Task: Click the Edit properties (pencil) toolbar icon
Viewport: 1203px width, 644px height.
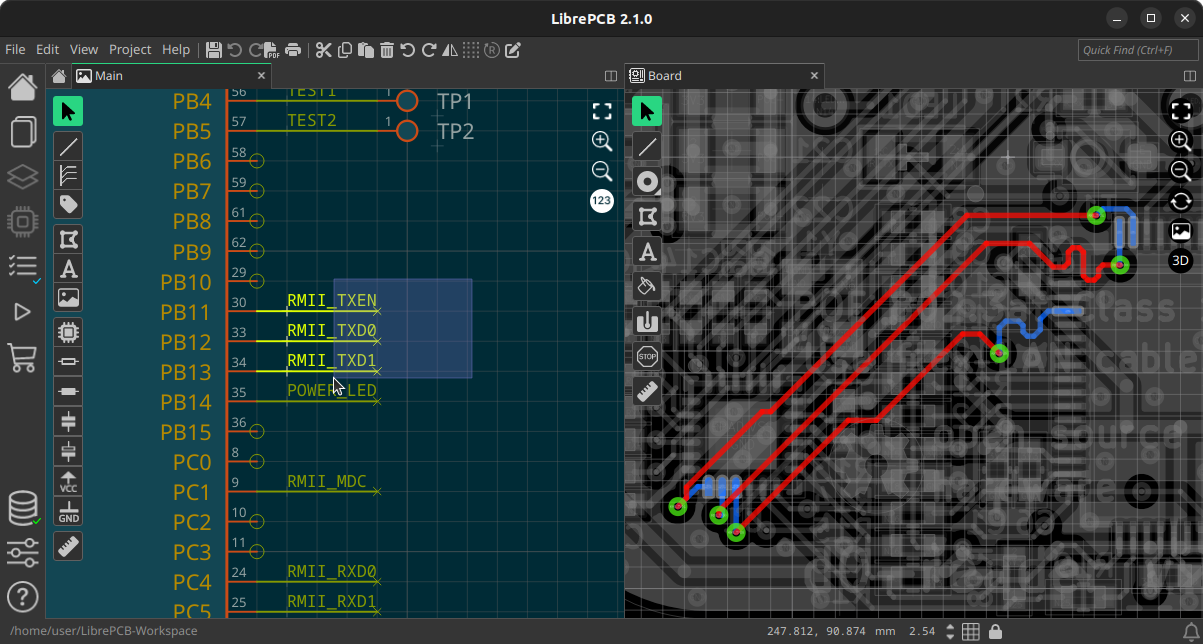Action: coord(513,49)
